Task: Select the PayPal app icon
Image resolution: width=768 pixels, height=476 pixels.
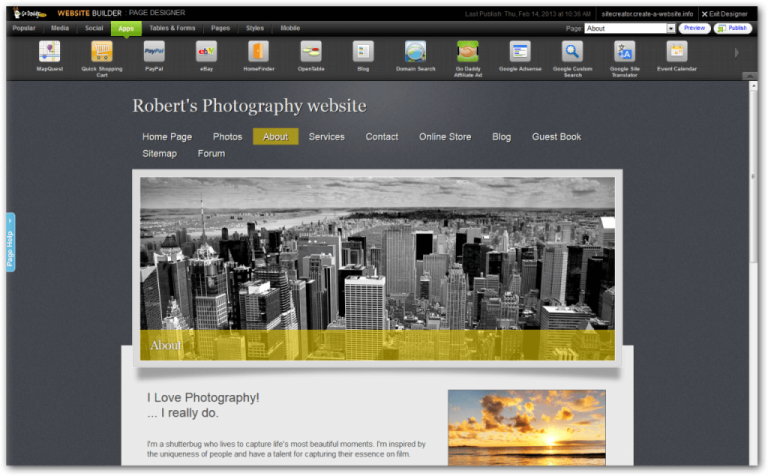Action: (x=154, y=52)
